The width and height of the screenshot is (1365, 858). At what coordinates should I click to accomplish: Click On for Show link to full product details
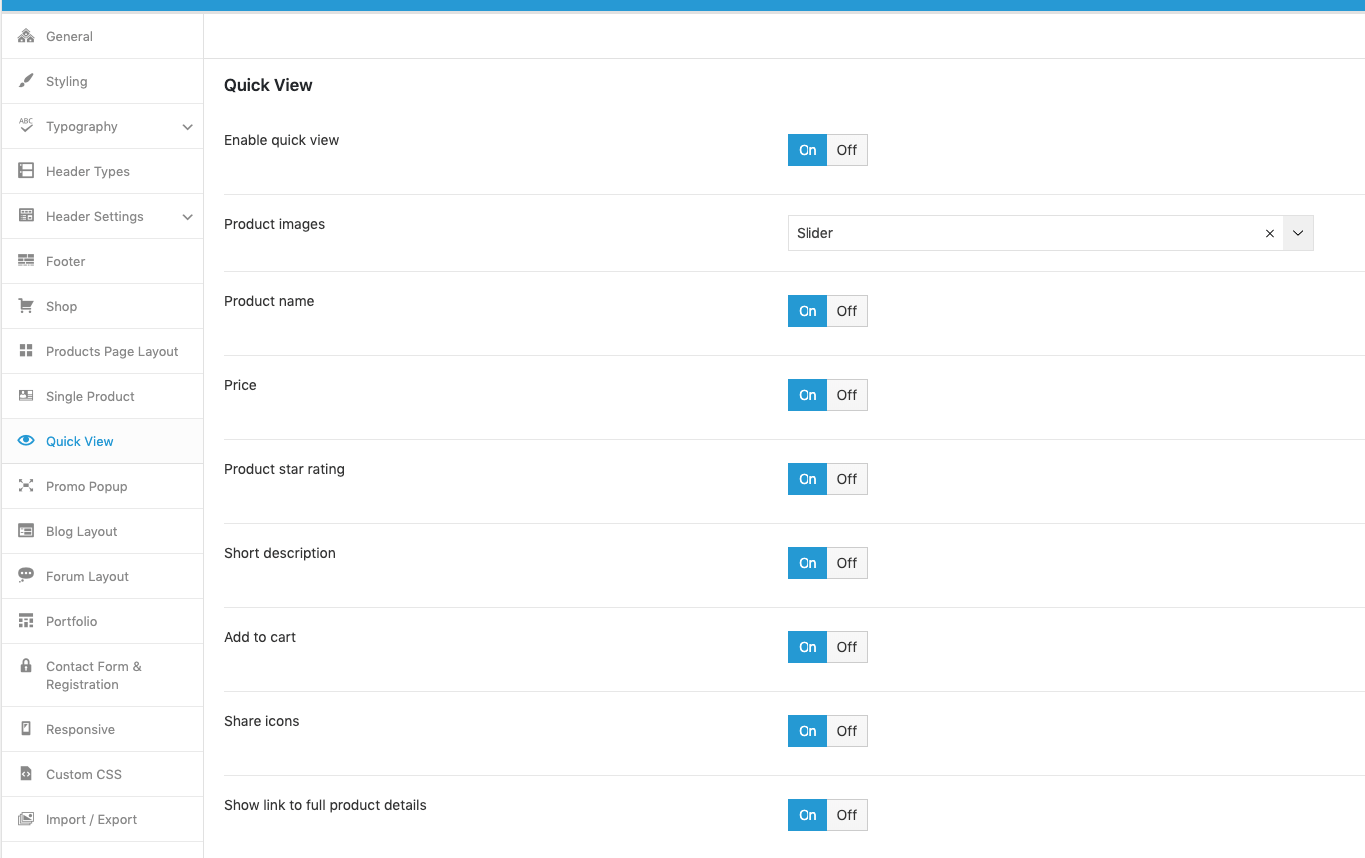pyautogui.click(x=808, y=815)
